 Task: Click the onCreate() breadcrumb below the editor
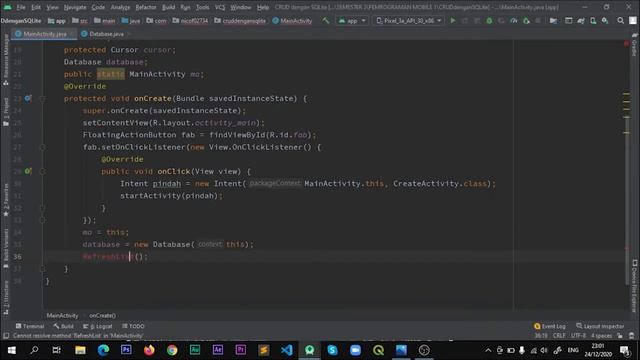coord(102,316)
